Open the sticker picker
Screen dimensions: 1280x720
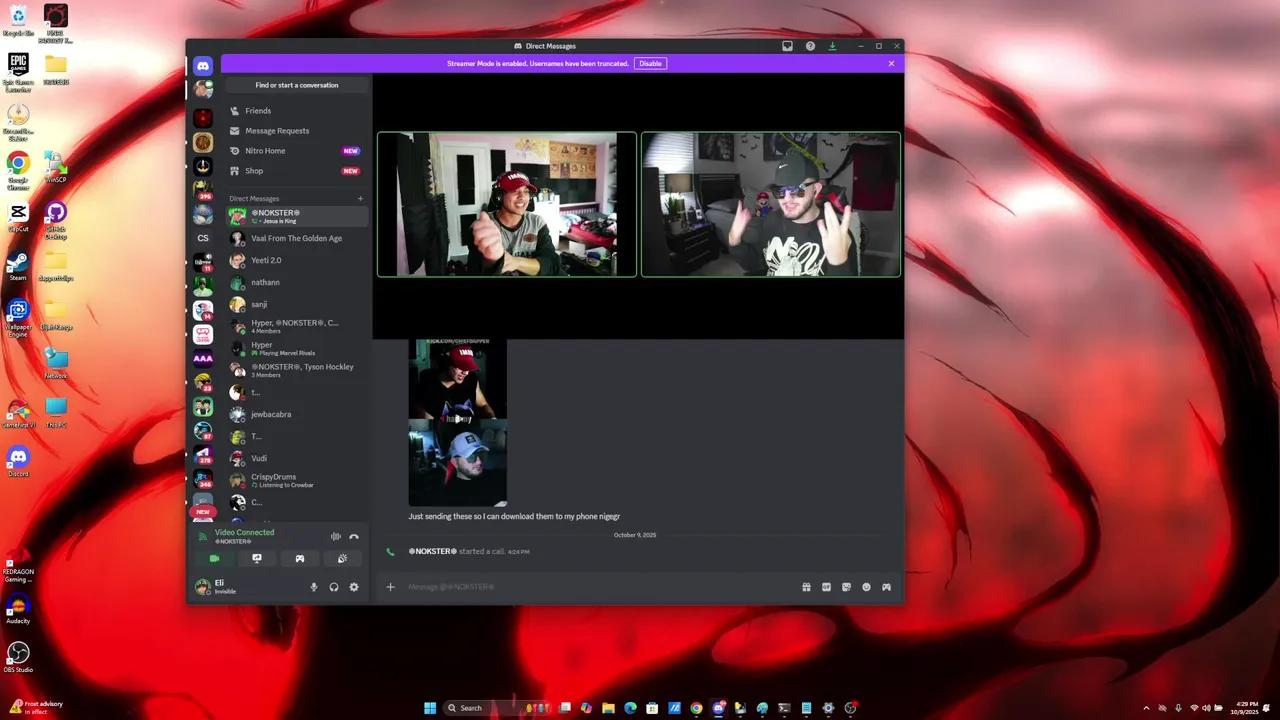pos(846,587)
